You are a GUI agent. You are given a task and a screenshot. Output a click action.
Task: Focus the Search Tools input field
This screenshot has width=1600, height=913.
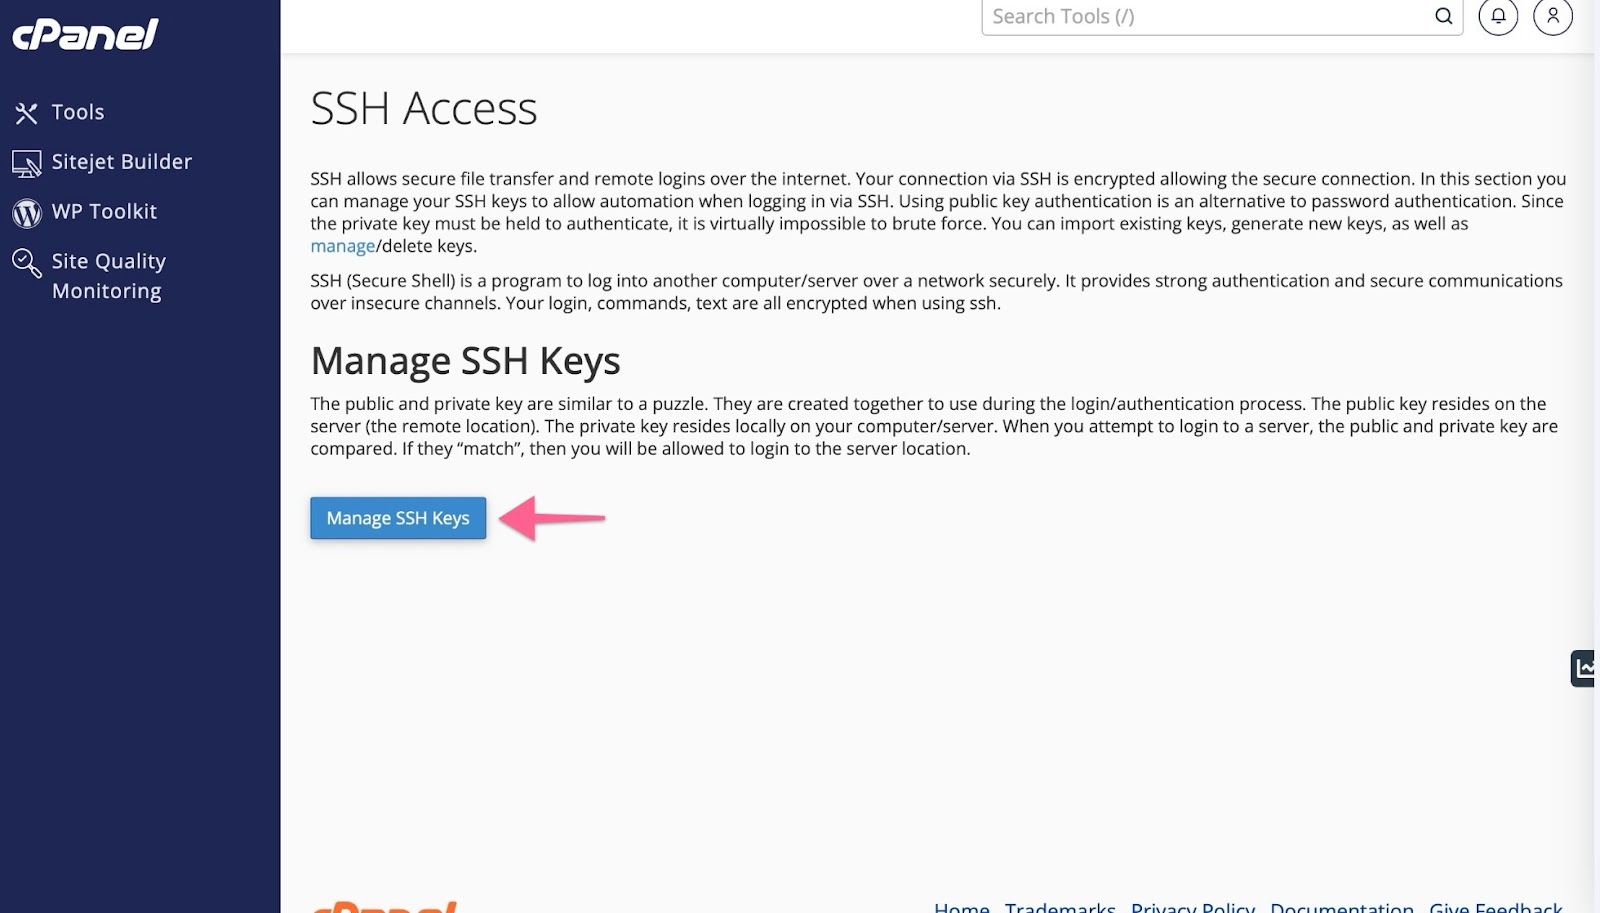point(1205,16)
